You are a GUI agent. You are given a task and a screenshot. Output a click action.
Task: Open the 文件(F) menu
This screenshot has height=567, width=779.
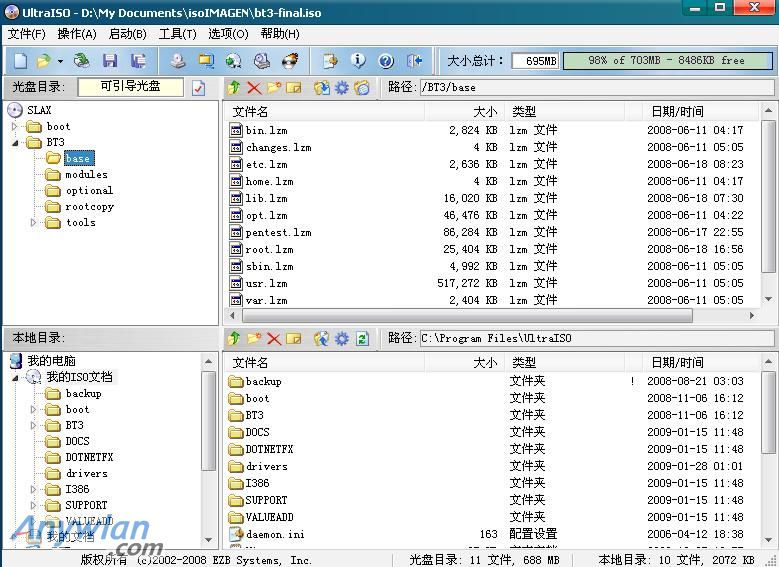point(26,34)
